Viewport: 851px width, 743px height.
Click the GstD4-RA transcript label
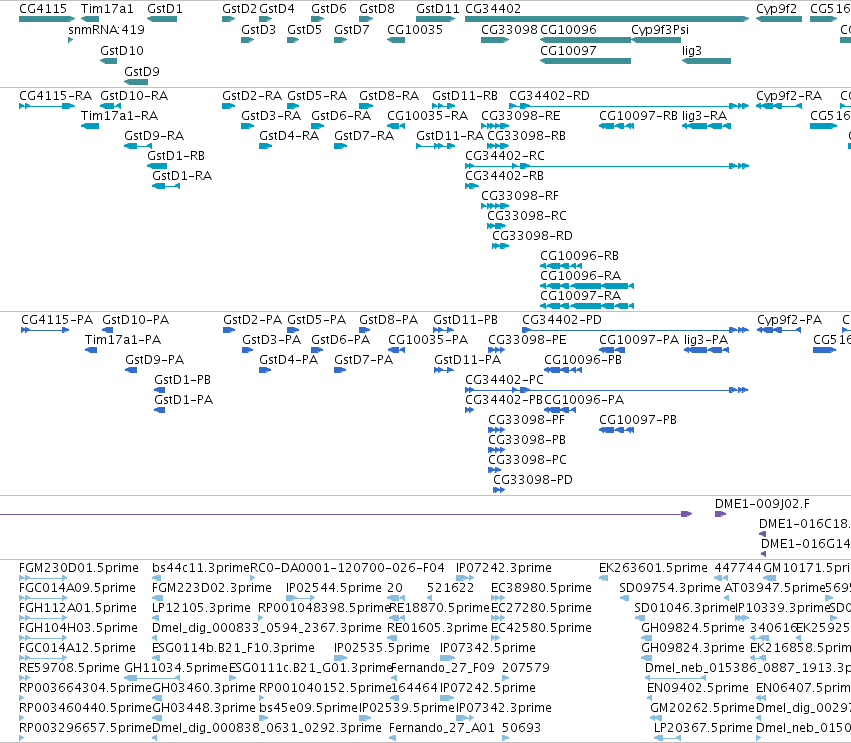[x=289, y=136]
